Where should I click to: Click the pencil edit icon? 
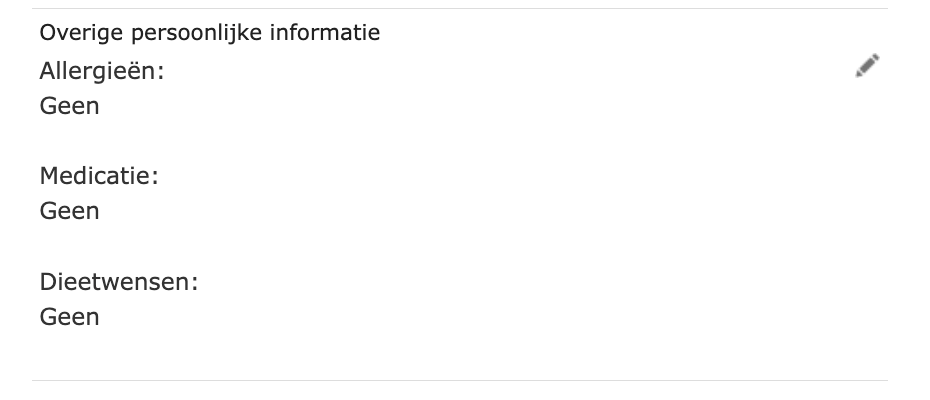pos(867,67)
